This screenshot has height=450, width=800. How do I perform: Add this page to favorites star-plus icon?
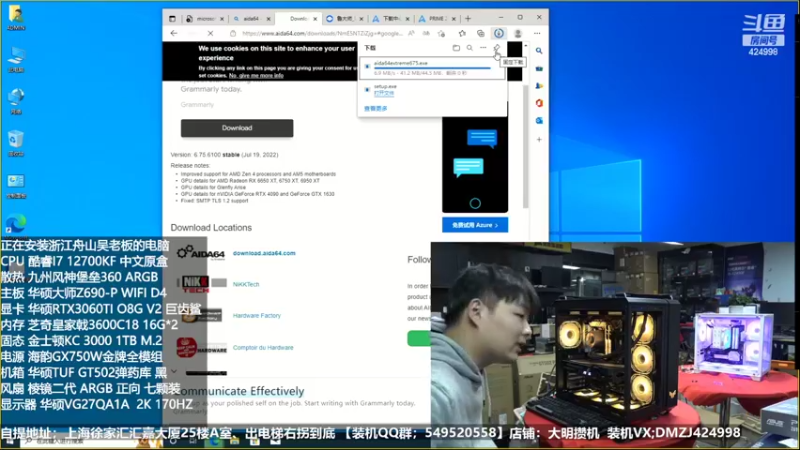441,33
